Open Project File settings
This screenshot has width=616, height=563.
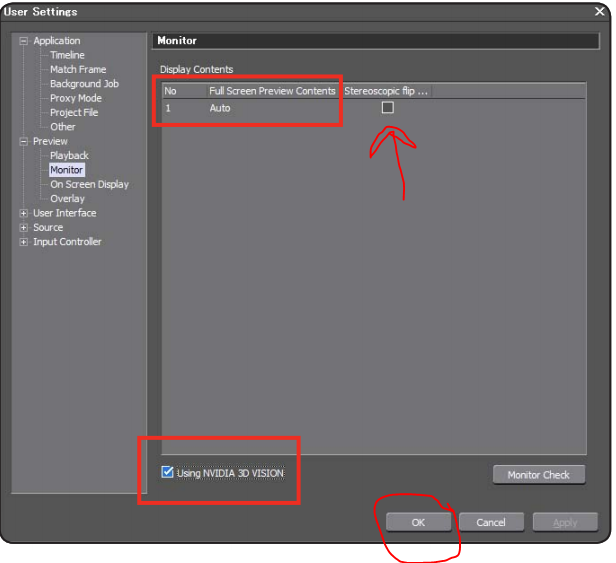click(x=74, y=113)
